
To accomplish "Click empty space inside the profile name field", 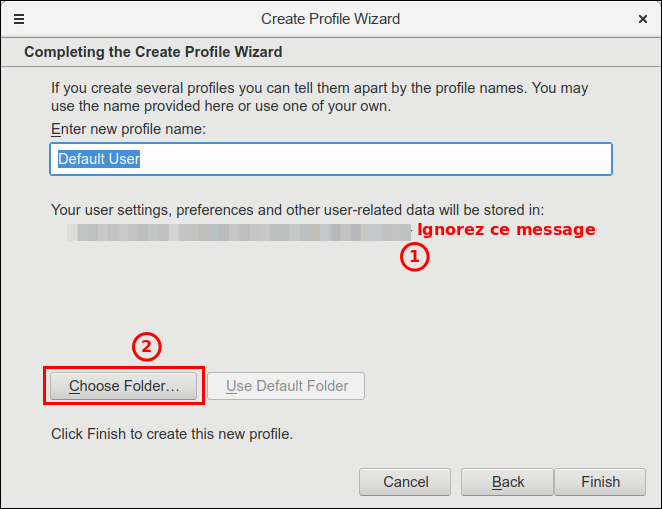I will coord(400,159).
